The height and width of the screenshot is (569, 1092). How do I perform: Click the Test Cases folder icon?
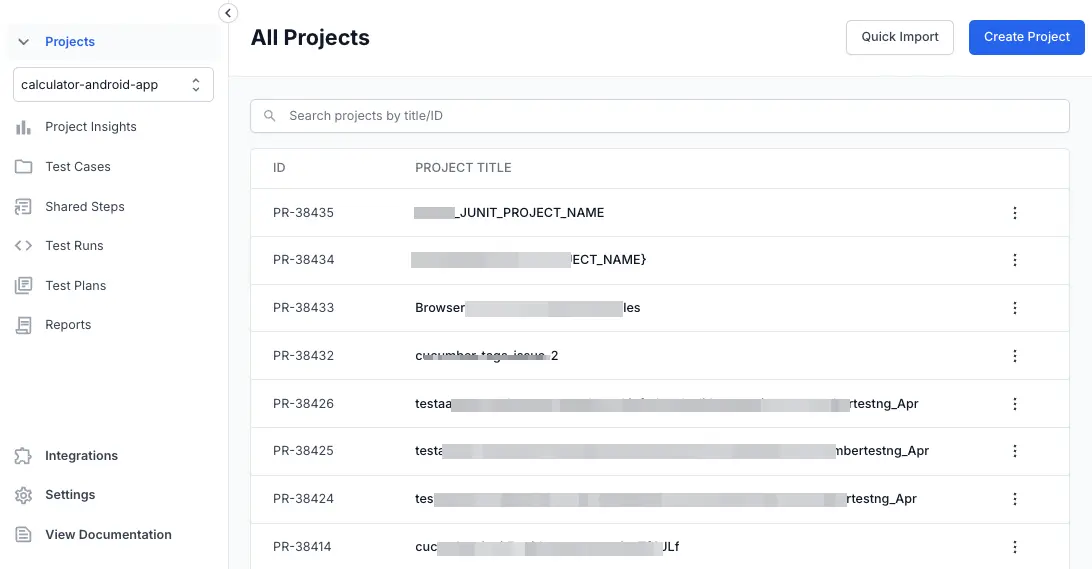[23, 167]
